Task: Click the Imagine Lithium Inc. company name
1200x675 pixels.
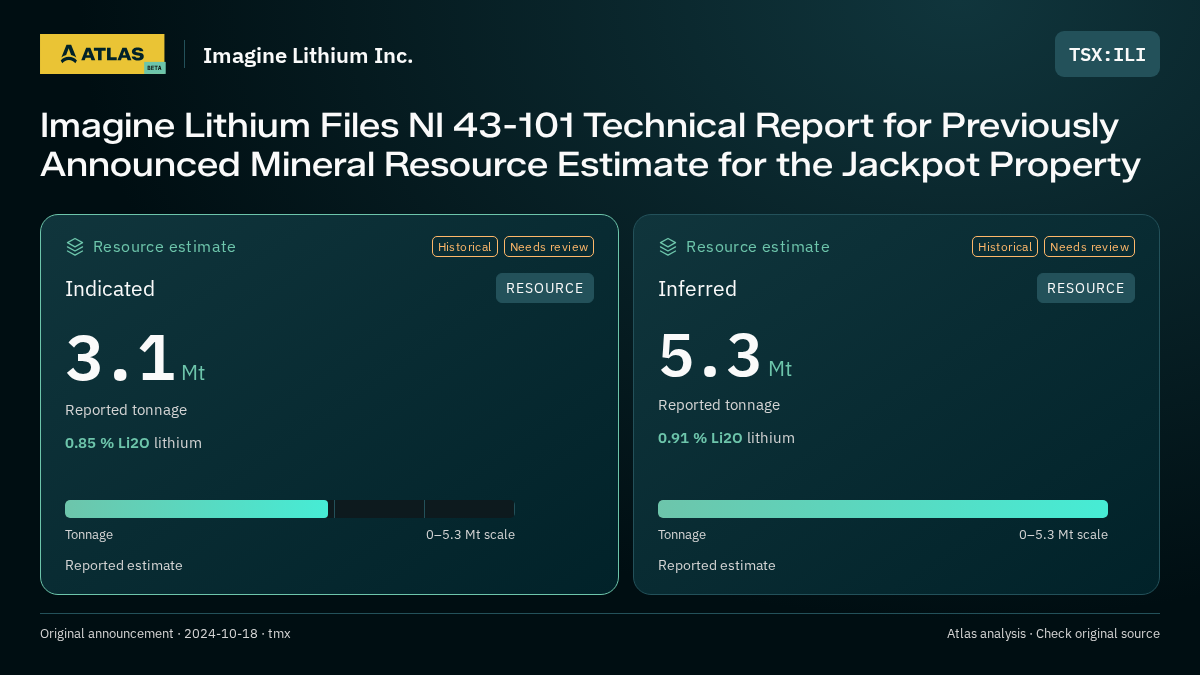Action: [308, 55]
